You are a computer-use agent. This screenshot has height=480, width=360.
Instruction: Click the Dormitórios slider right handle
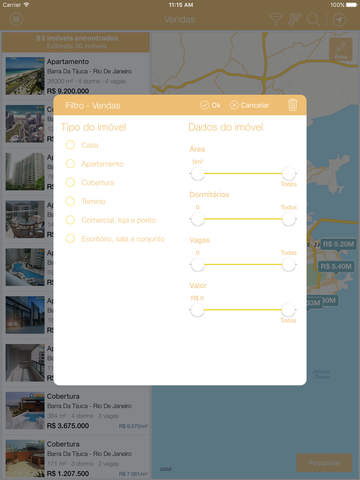click(x=289, y=219)
